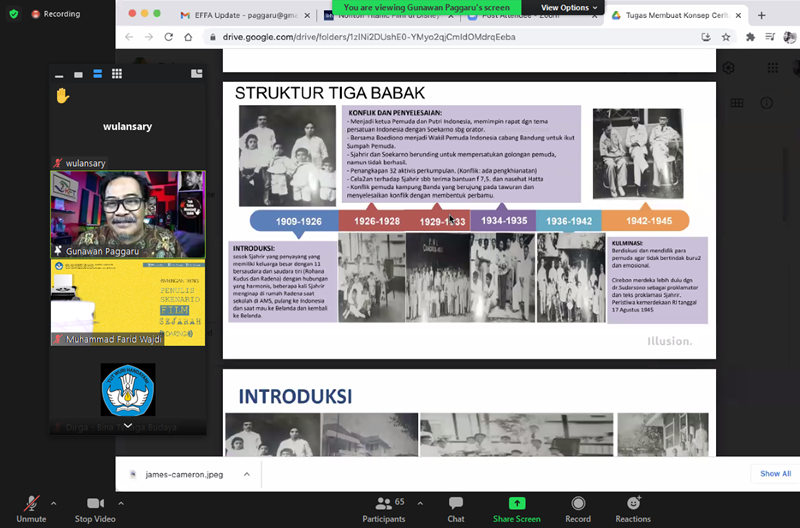Open video options arrow beside Stop Video
Image resolution: width=800 pixels, height=528 pixels.
(121, 504)
